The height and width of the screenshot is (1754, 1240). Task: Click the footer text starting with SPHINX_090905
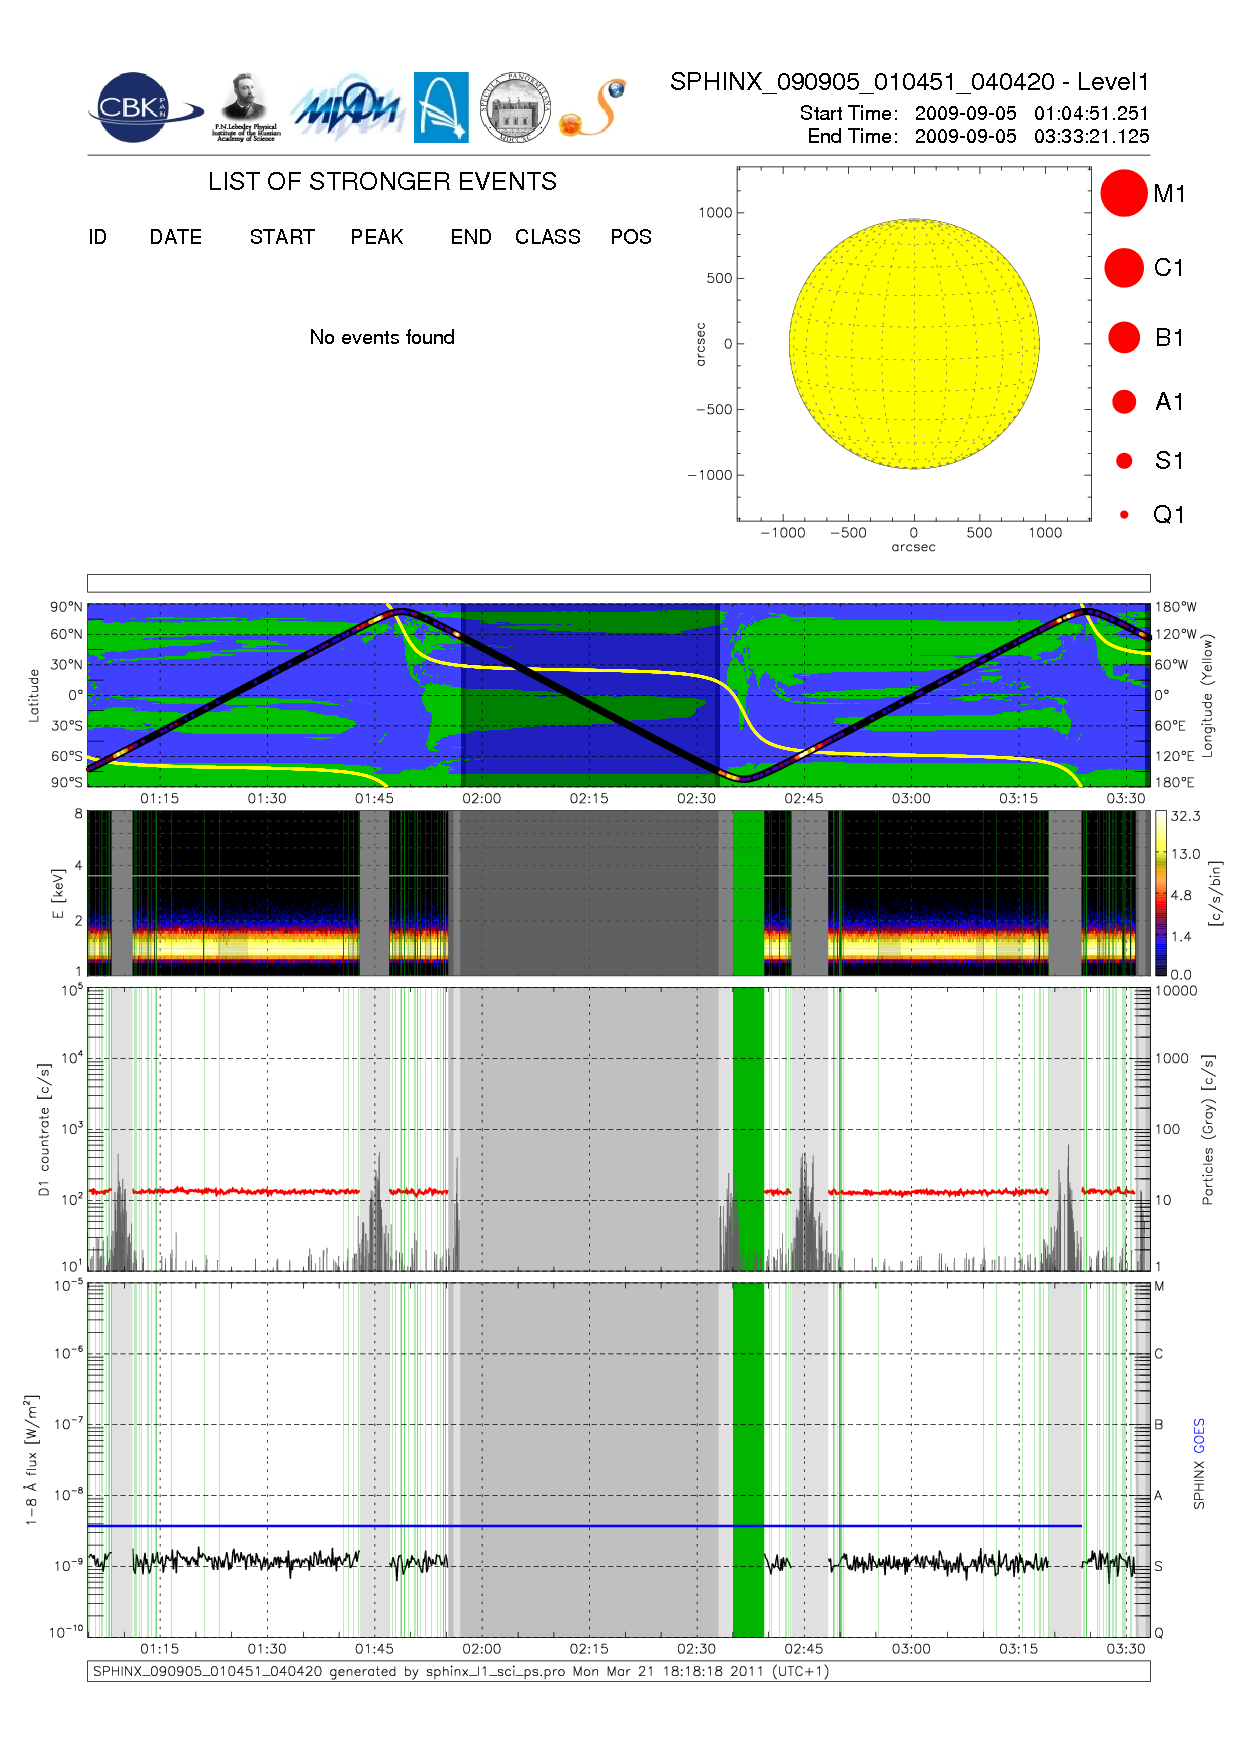click(x=460, y=1671)
